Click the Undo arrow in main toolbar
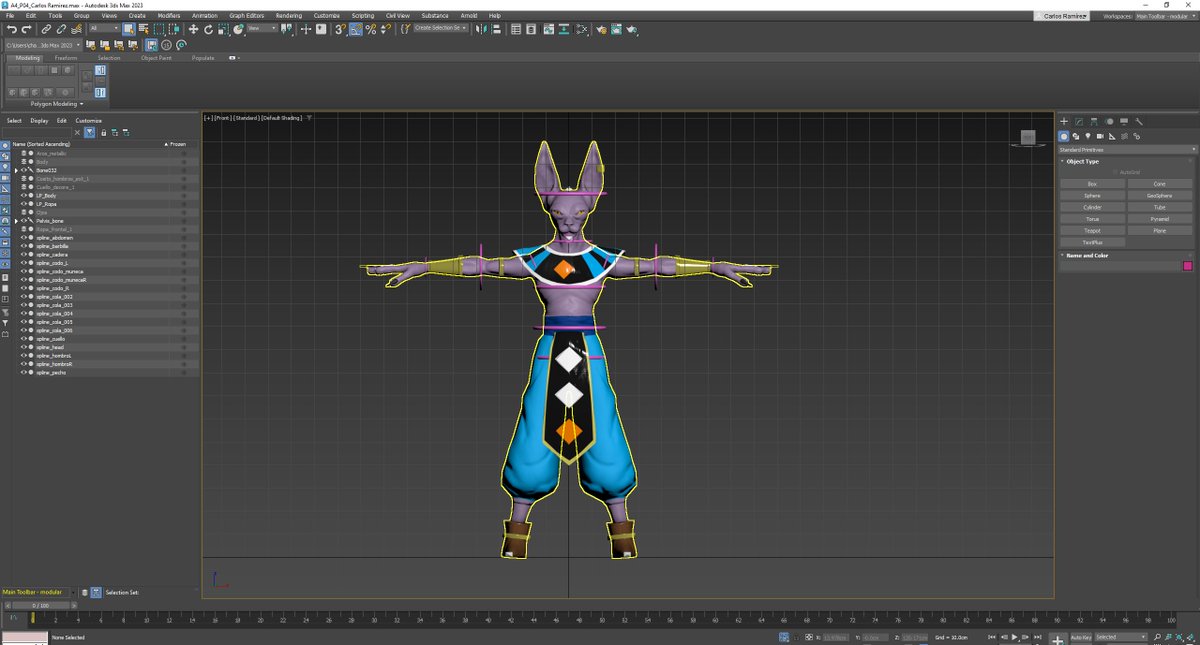Viewport: 1200px width, 645px height. pos(11,30)
